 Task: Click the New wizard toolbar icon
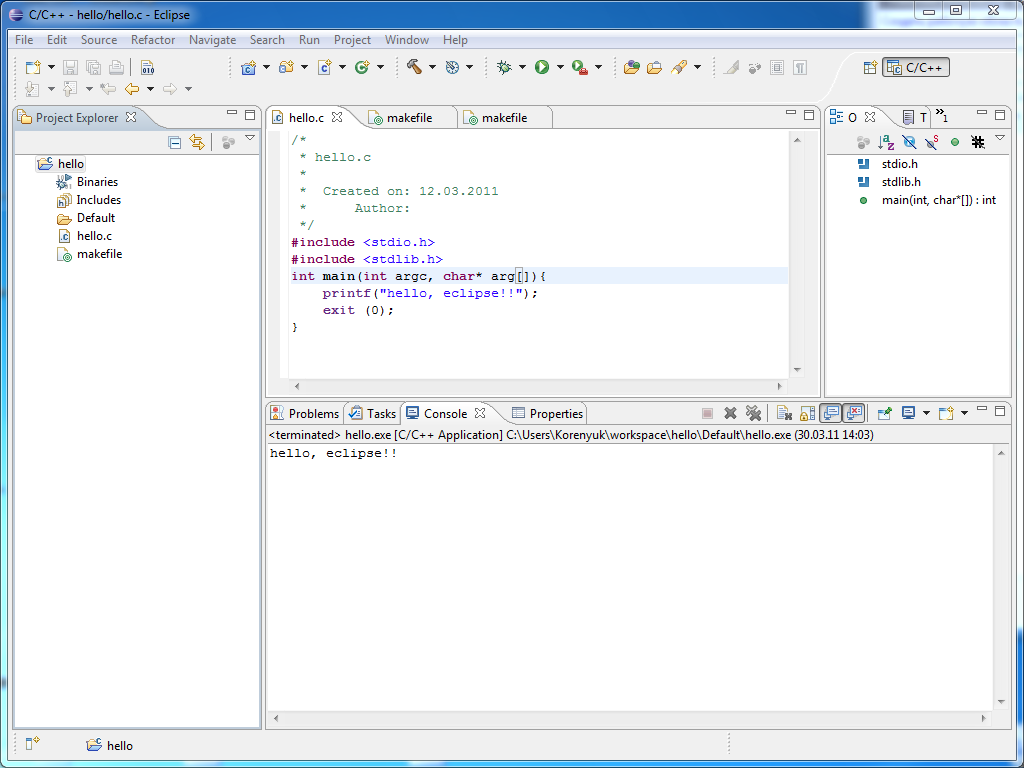click(x=33, y=67)
